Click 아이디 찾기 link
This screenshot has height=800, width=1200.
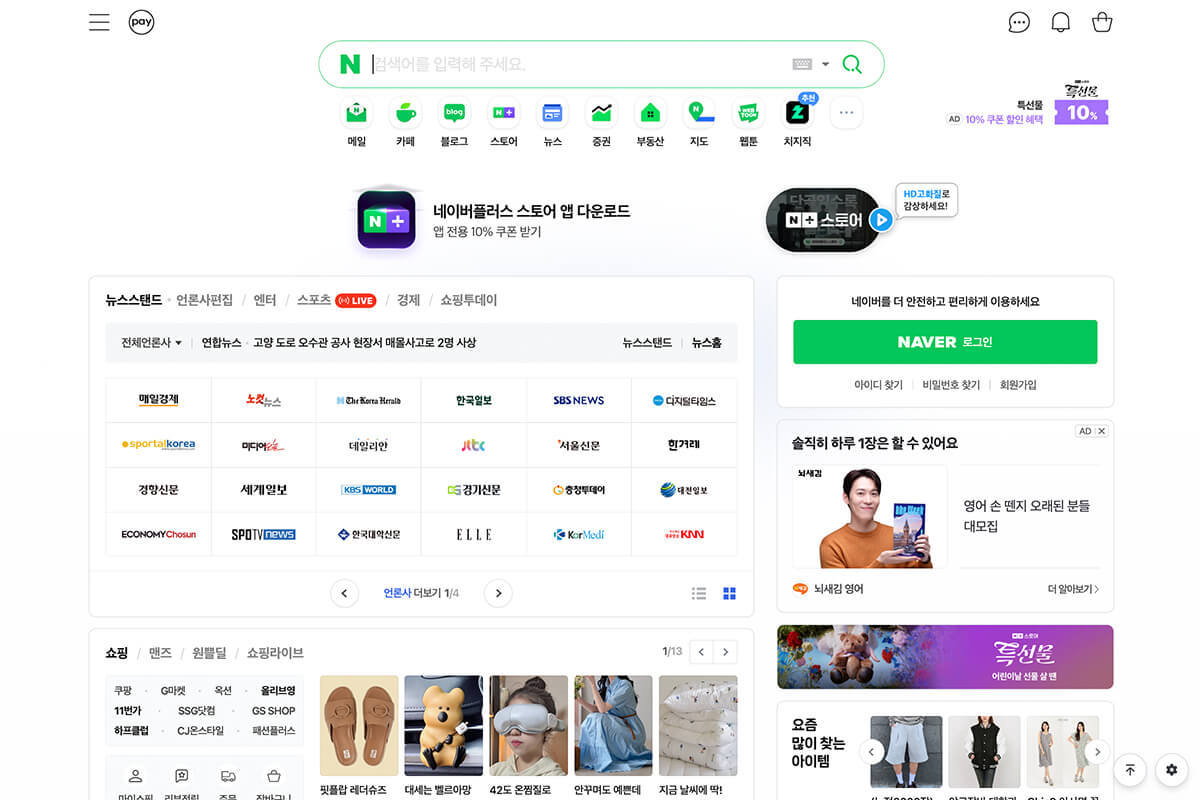(x=878, y=385)
